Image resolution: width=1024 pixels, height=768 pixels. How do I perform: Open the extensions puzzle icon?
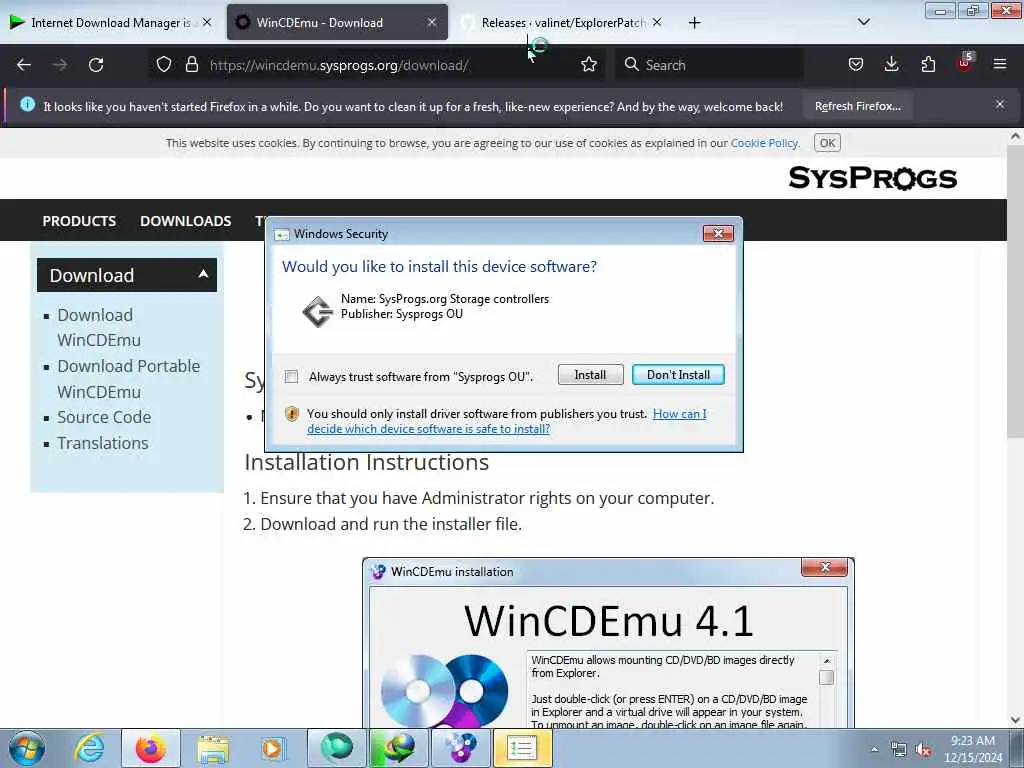pyautogui.click(x=928, y=65)
